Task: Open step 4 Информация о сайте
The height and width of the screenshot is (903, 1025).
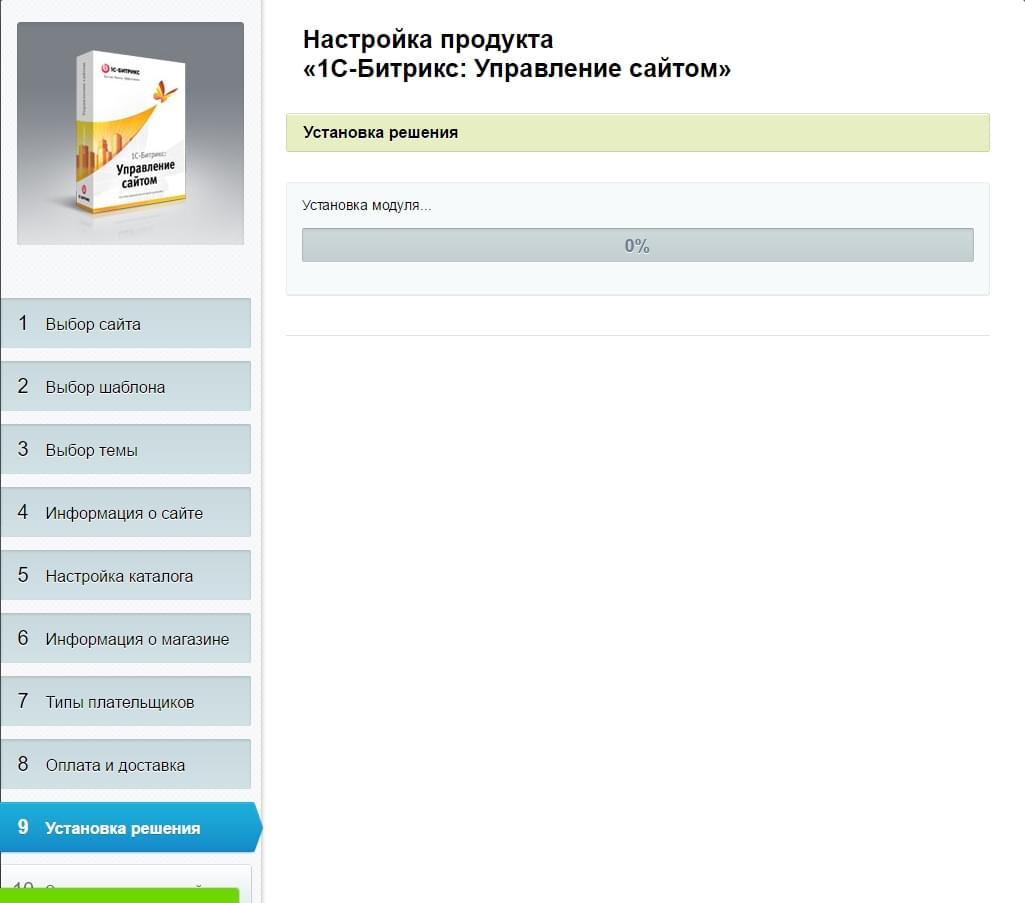Action: pos(126,512)
